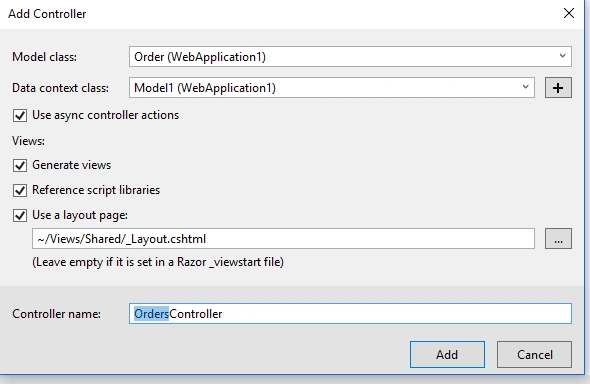Click the Model class: label
This screenshot has height=384, width=590.
click(x=44, y=57)
